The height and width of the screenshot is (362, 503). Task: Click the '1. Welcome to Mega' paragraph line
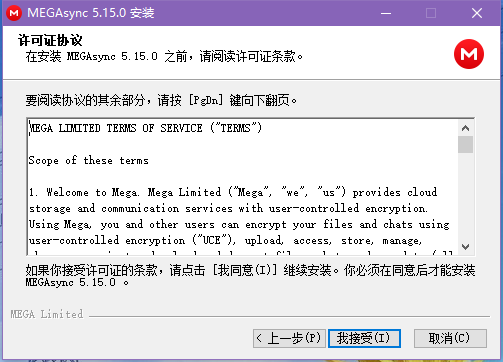(233, 192)
